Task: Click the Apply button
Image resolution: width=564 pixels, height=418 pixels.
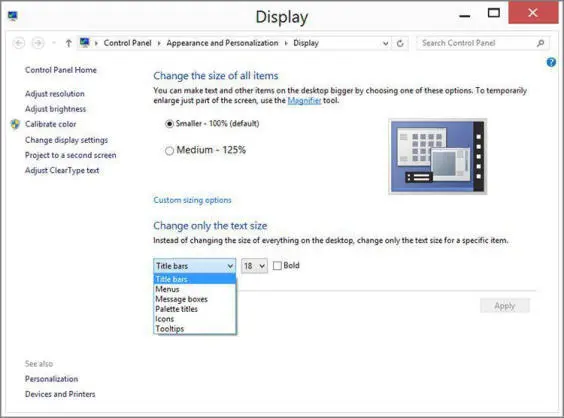Action: (x=505, y=306)
